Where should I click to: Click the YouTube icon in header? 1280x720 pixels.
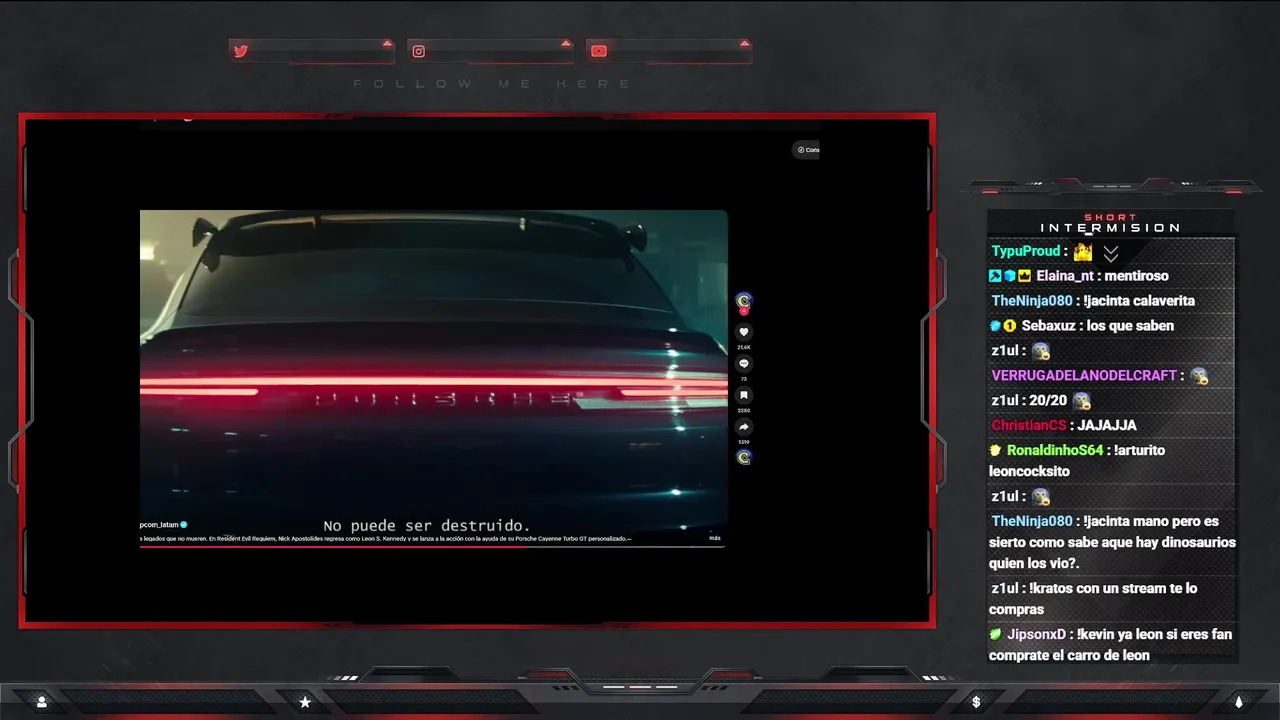pos(598,51)
